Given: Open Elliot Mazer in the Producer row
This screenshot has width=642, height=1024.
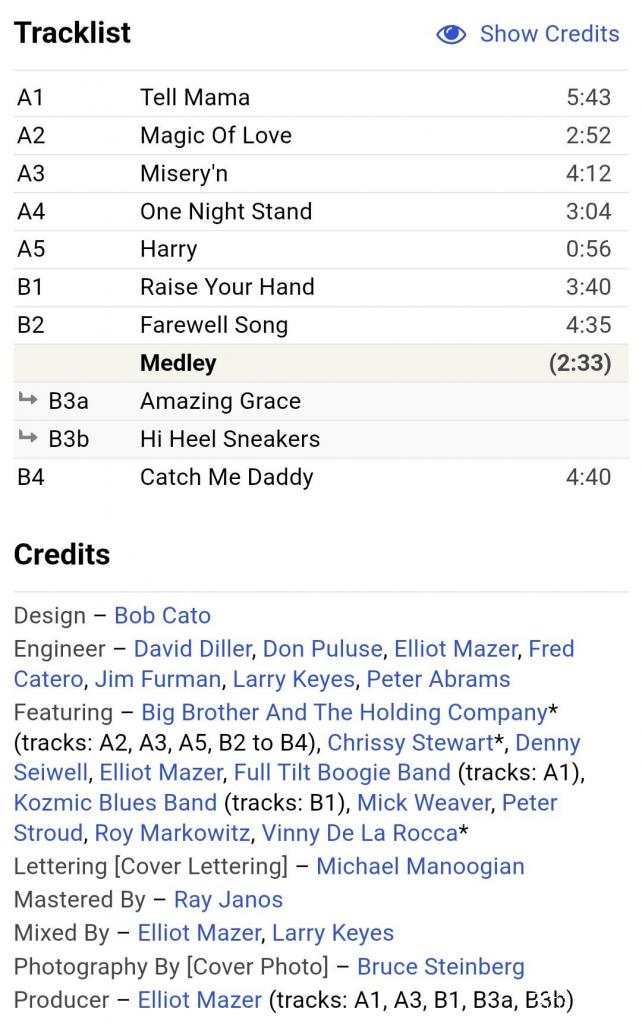Looking at the screenshot, I should (x=200, y=1000).
